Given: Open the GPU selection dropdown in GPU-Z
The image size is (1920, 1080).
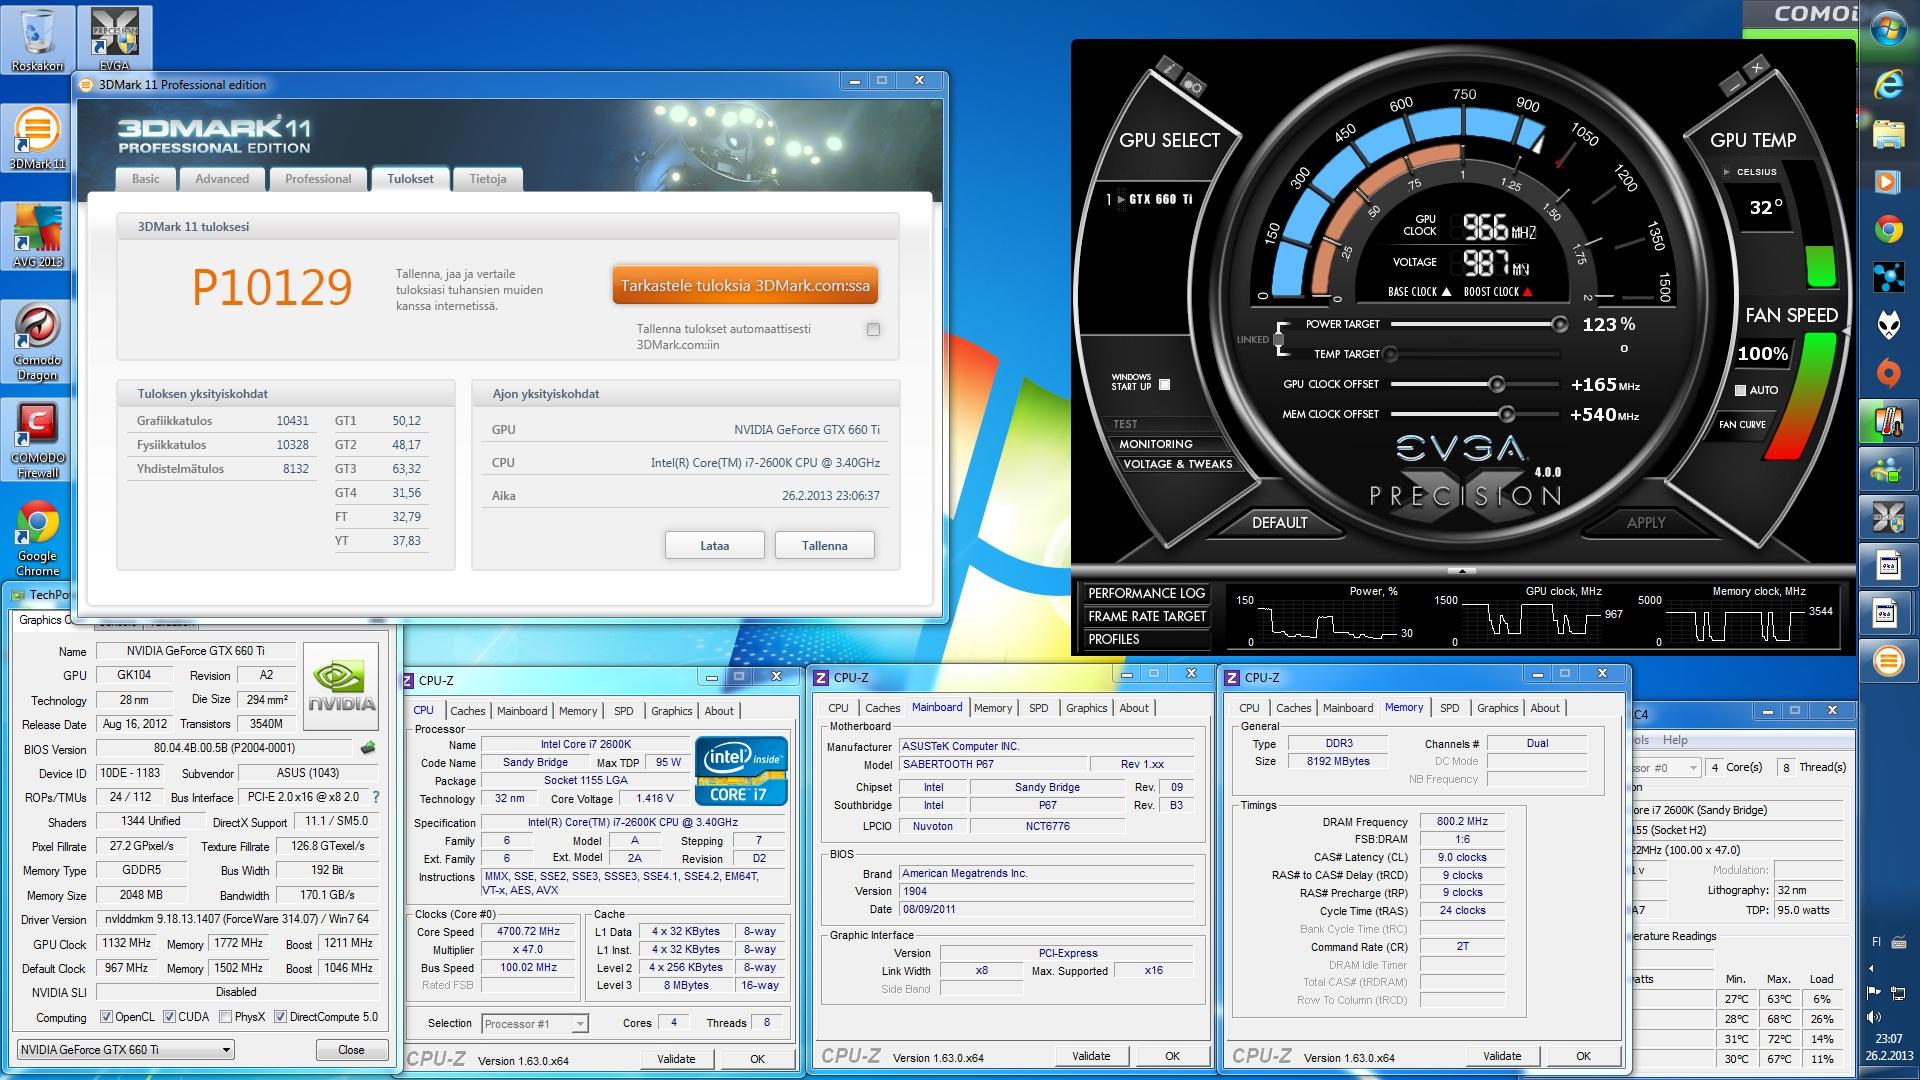Looking at the screenshot, I should [x=126, y=1049].
